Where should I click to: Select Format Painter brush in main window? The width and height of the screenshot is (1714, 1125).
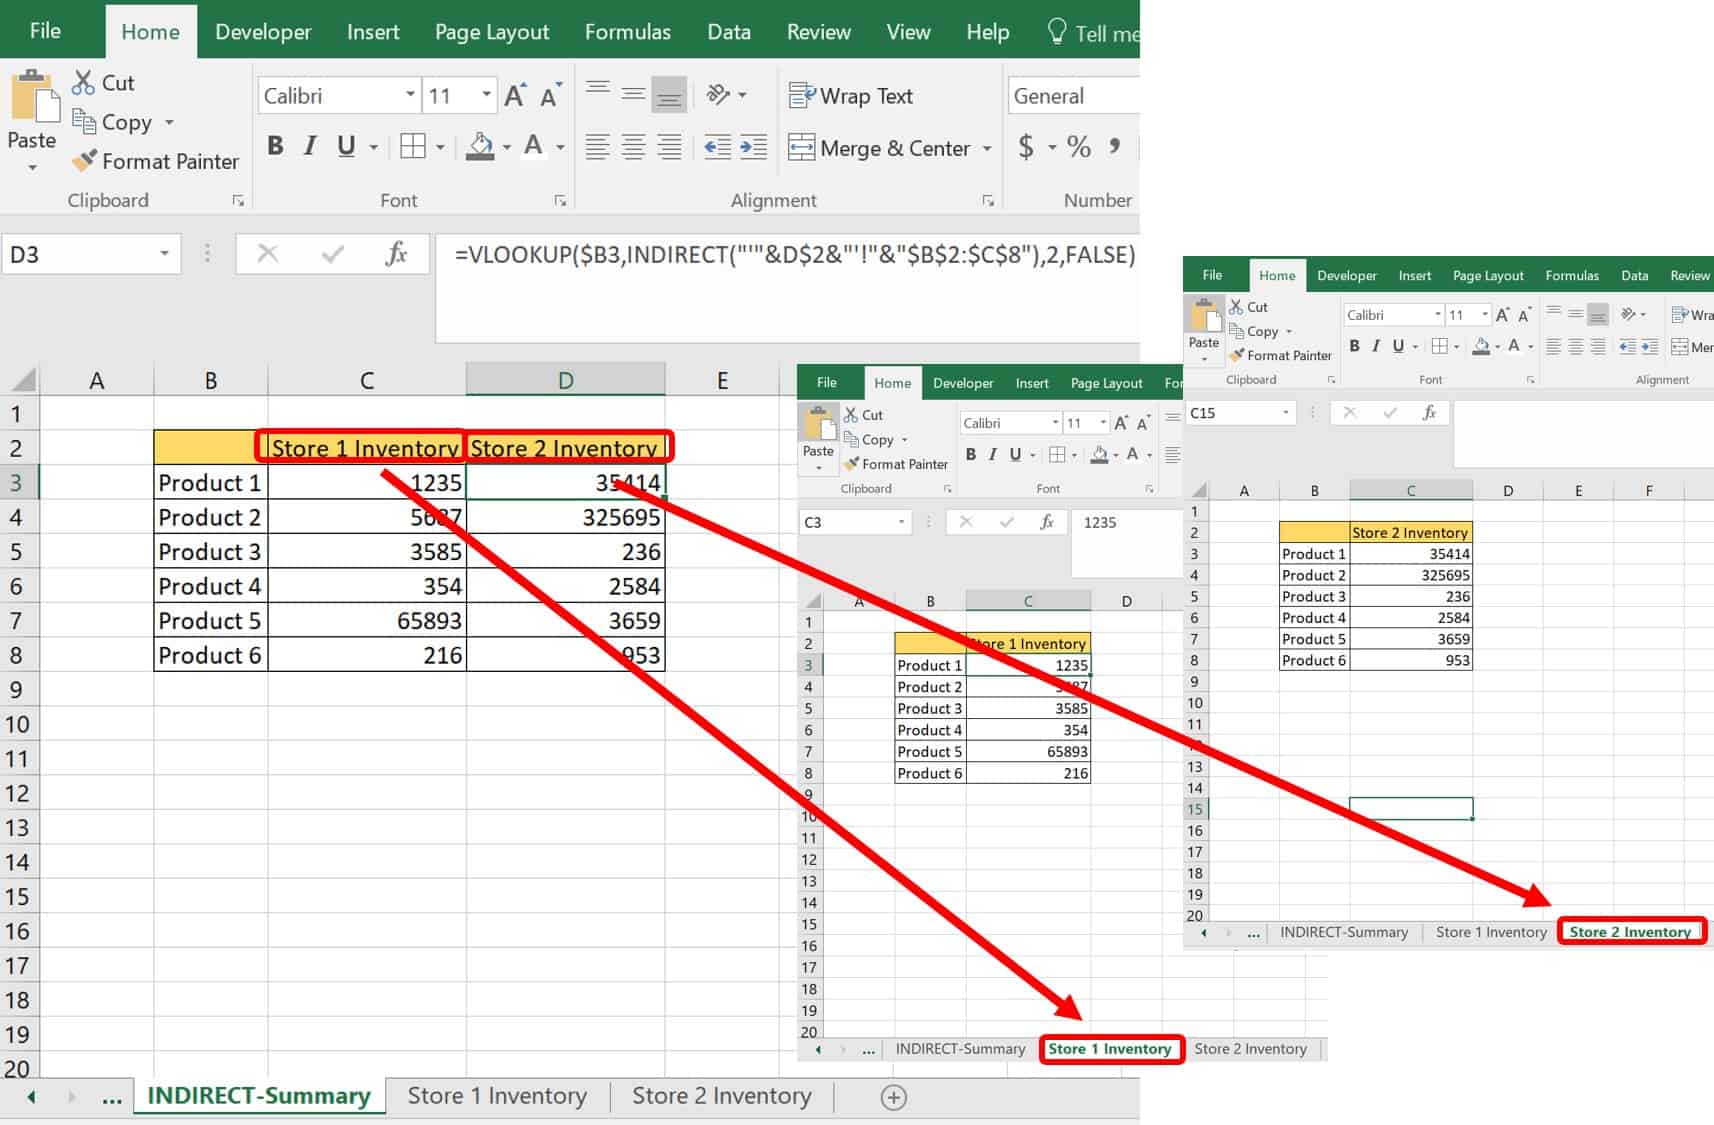tap(85, 161)
